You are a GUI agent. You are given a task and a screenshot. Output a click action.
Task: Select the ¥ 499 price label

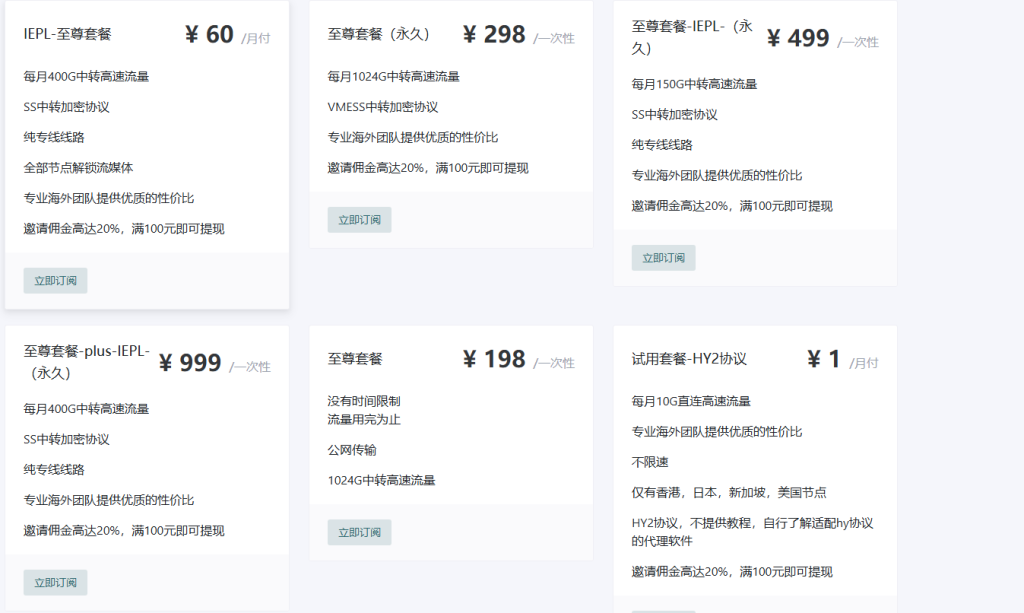click(x=798, y=38)
